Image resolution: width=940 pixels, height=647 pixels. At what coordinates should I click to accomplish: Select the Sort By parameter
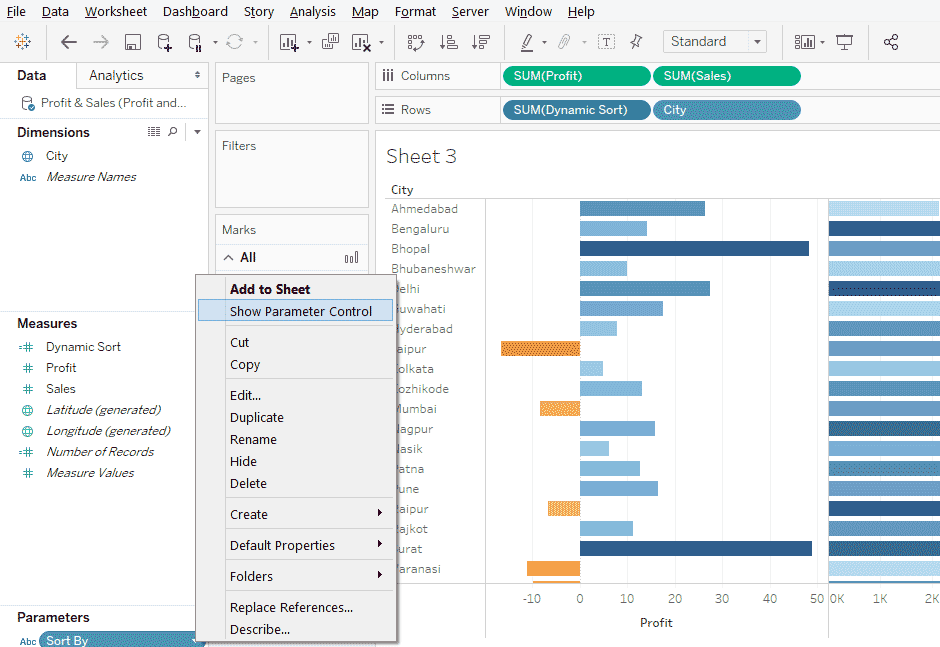118,639
